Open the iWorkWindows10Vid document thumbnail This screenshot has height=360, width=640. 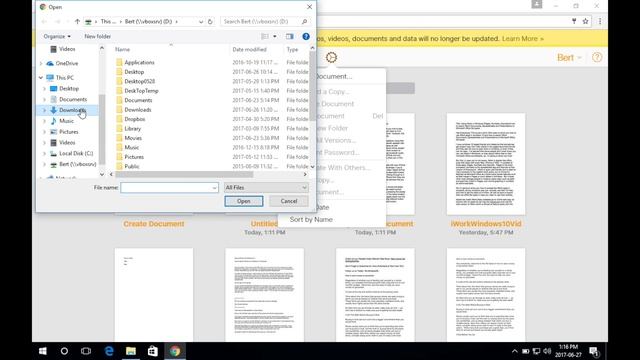(x=486, y=164)
